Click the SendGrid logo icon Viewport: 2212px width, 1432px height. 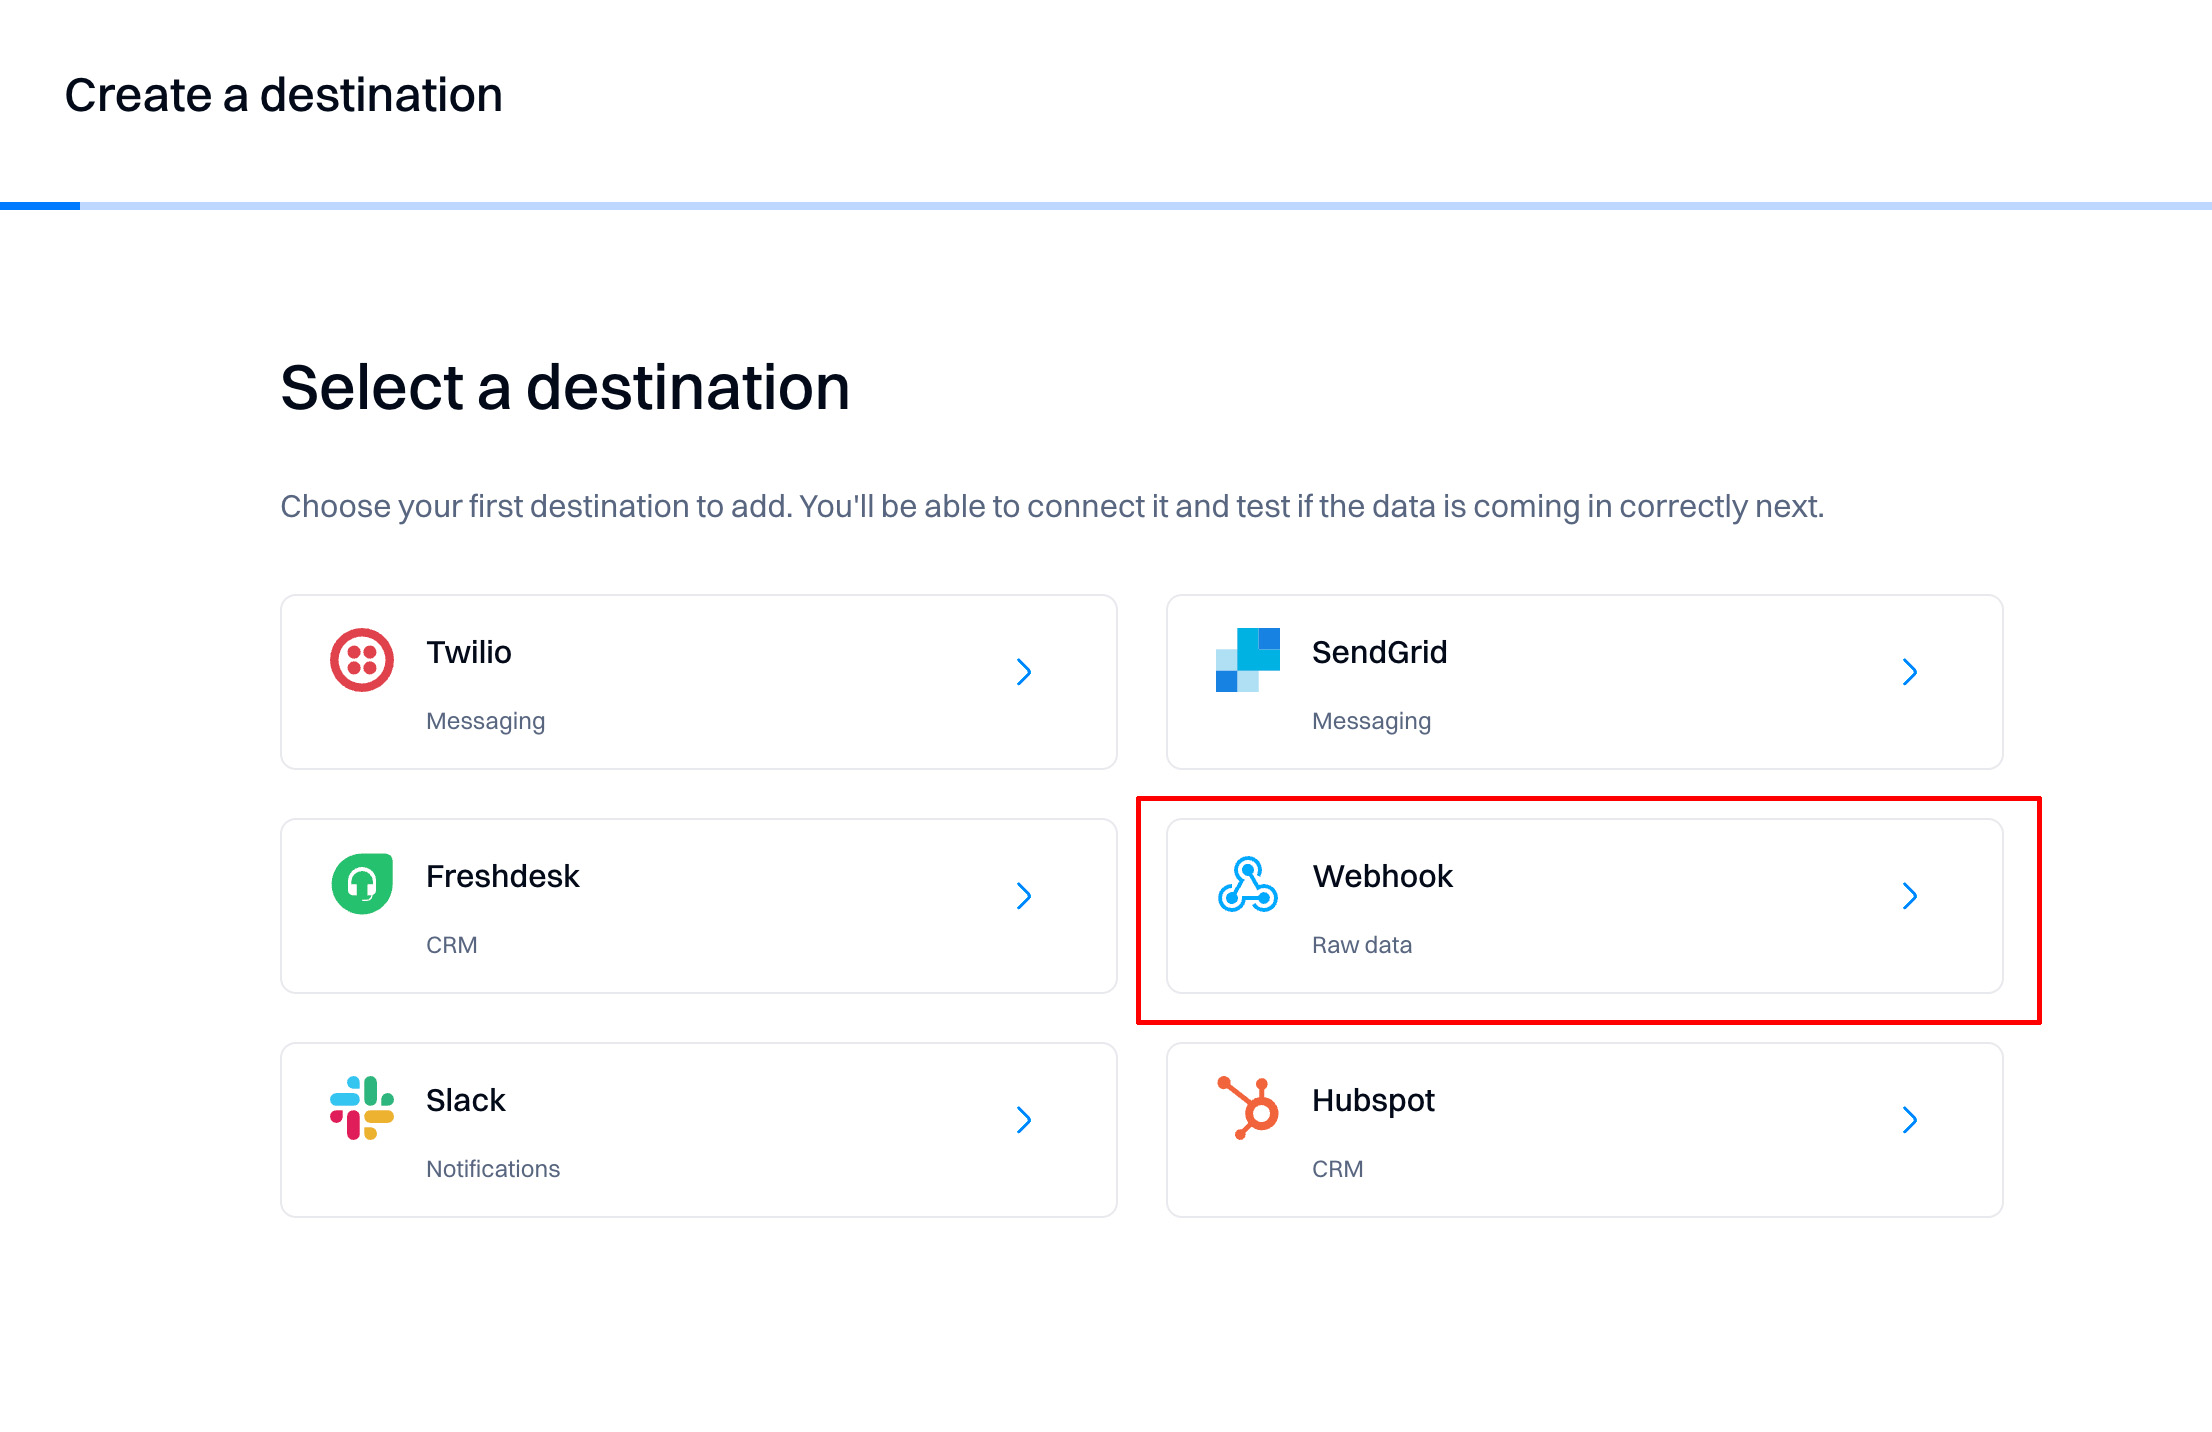coord(1247,660)
